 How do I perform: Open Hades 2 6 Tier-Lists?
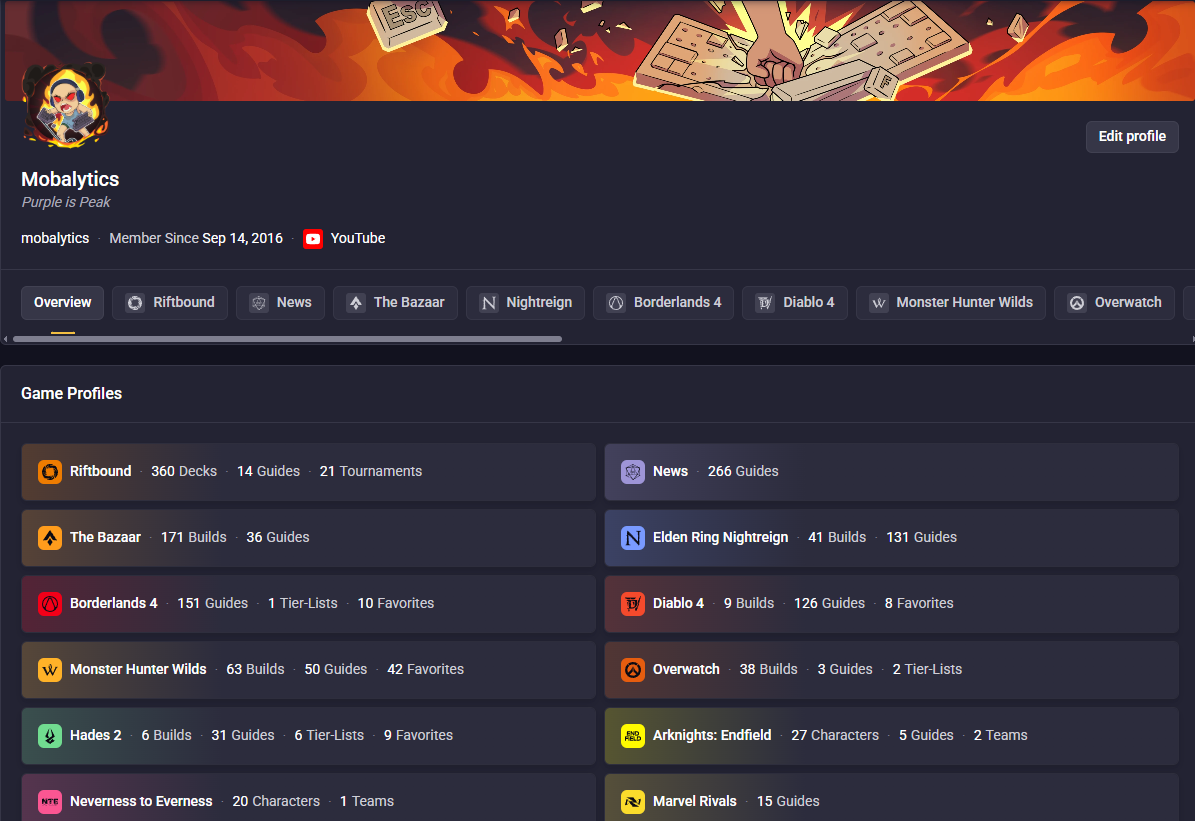(x=329, y=736)
